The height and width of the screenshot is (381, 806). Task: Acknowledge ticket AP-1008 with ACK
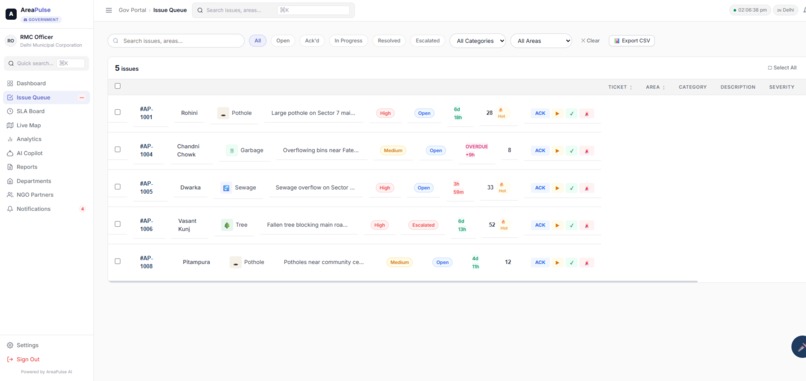(540, 262)
